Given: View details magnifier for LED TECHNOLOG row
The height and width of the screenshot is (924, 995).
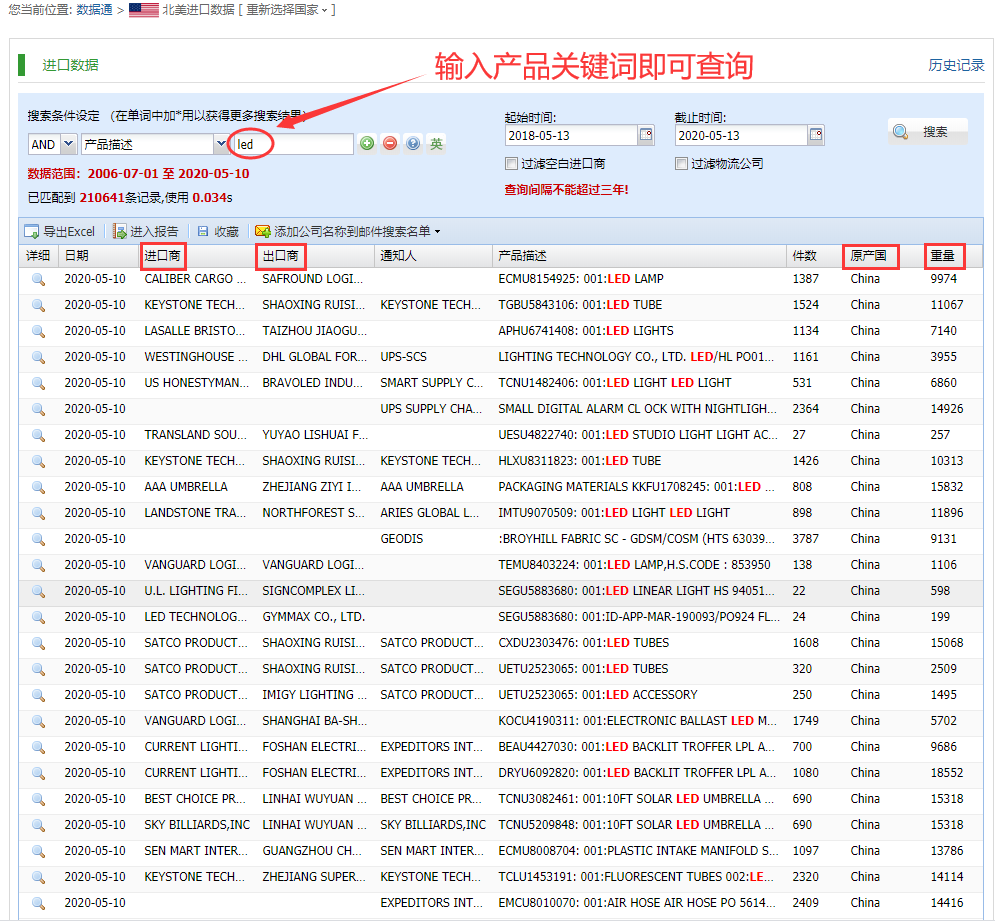Looking at the screenshot, I should click(39, 617).
